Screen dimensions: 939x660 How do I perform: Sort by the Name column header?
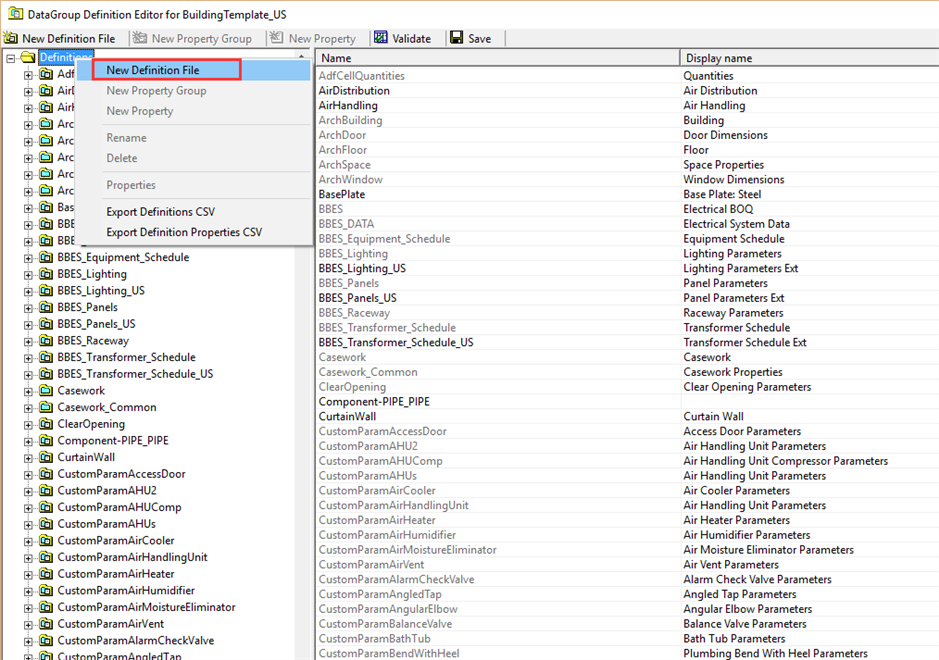point(498,58)
